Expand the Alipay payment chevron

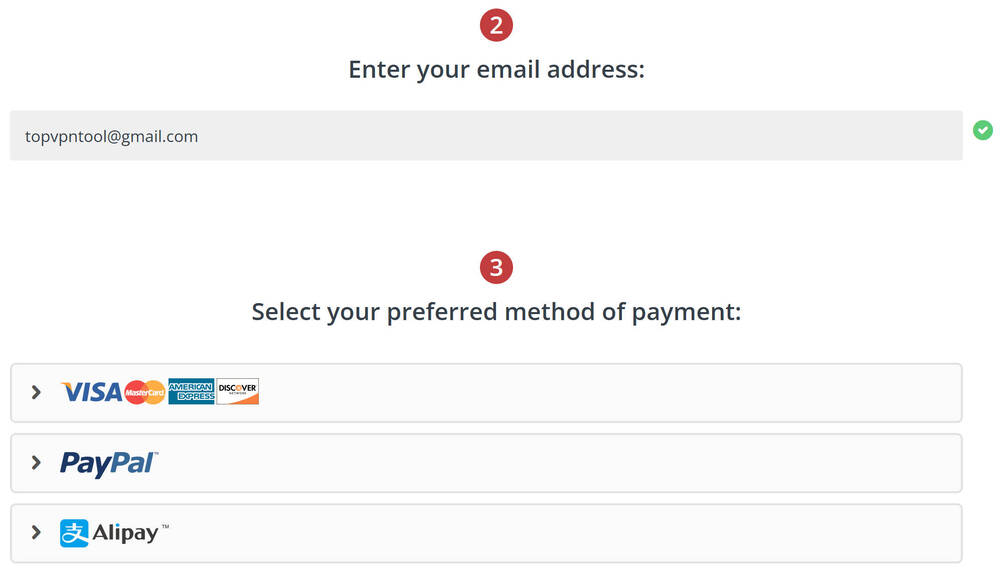tap(36, 532)
